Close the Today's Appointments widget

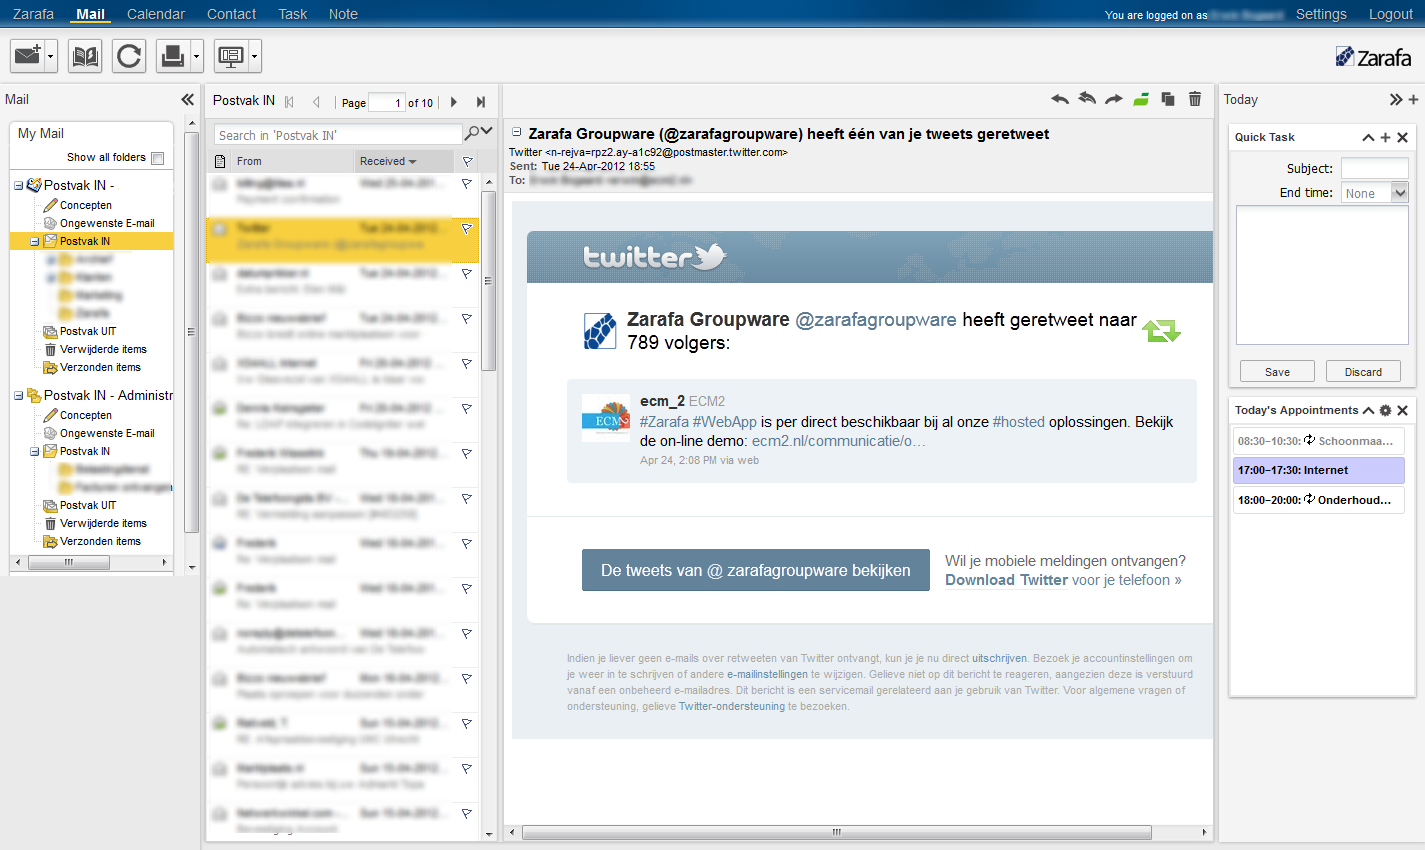click(x=1402, y=410)
